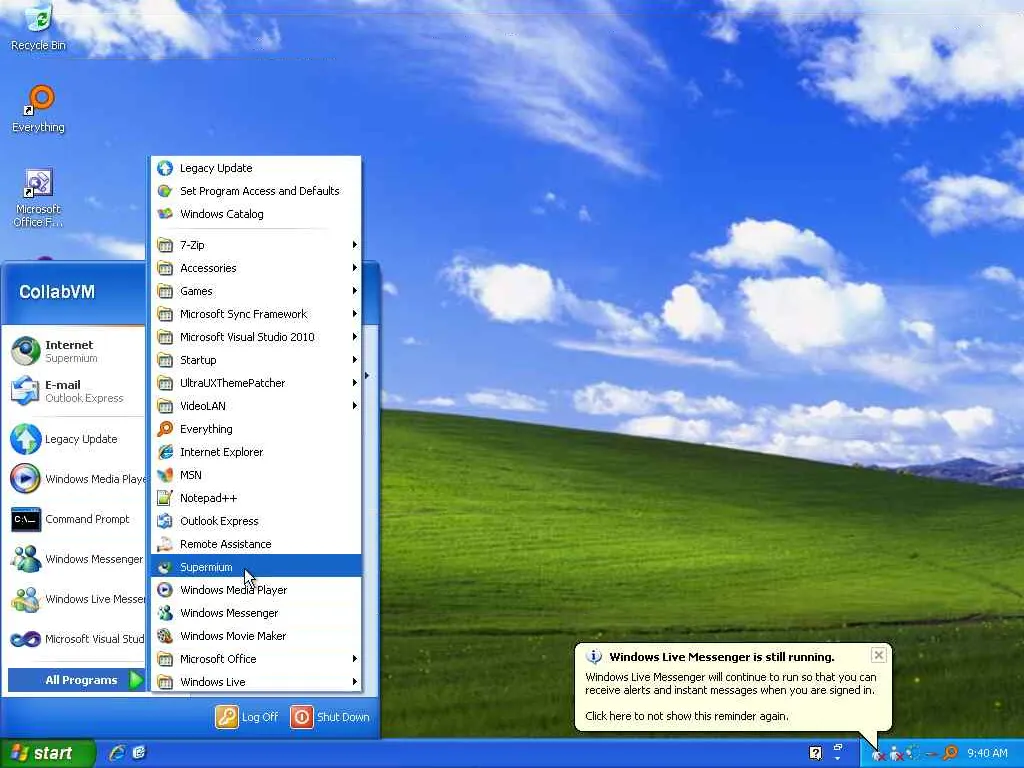1024x768 pixels.
Task: Click the start button
Action: (47, 753)
